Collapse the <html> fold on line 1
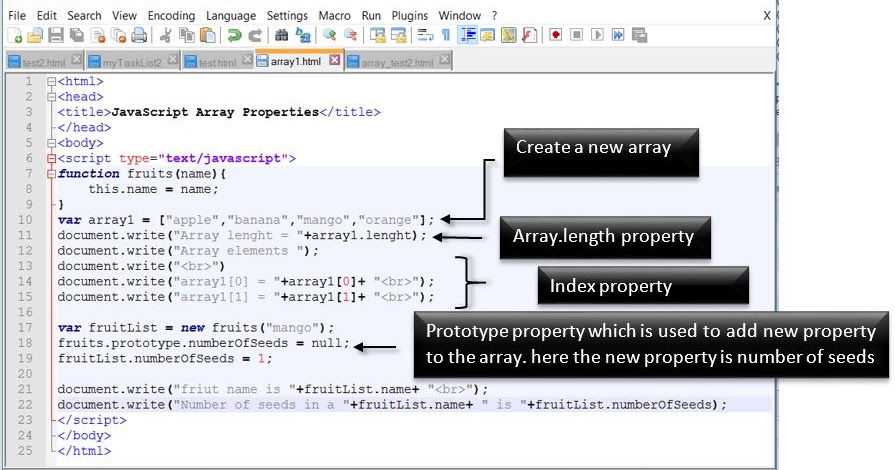 [x=51, y=82]
